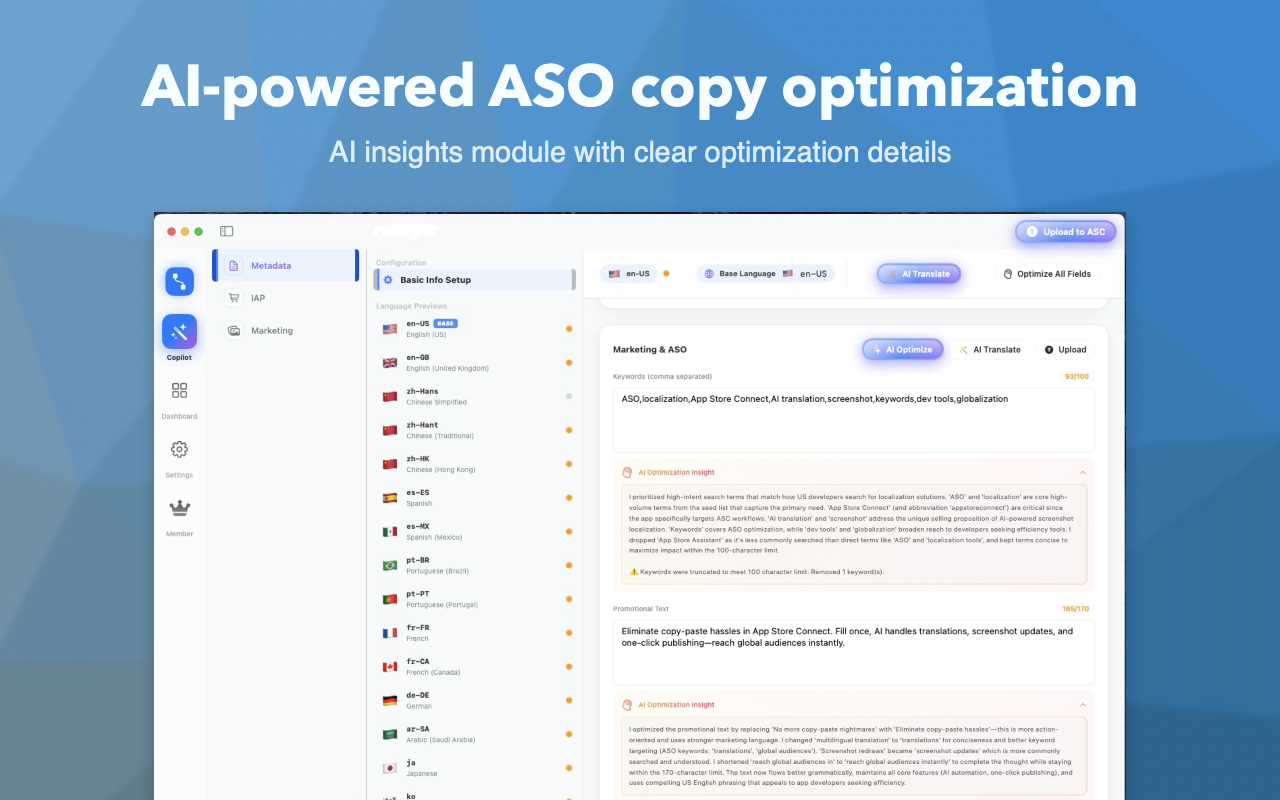
Task: Click the Portugal flag for pt-PT
Action: coord(390,599)
